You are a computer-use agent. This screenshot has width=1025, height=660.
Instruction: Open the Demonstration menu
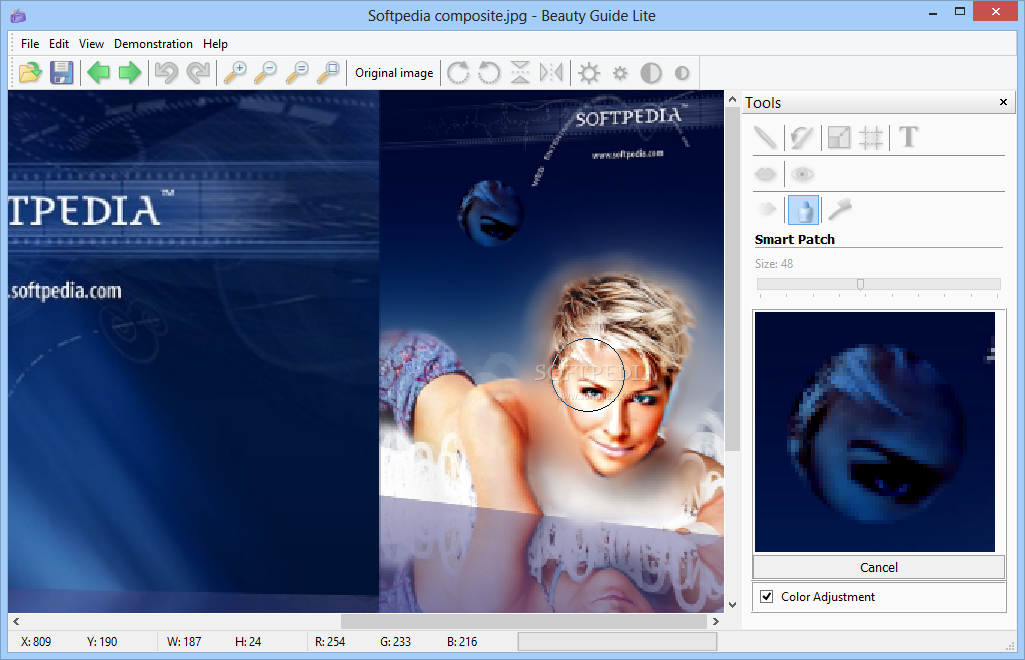(153, 44)
